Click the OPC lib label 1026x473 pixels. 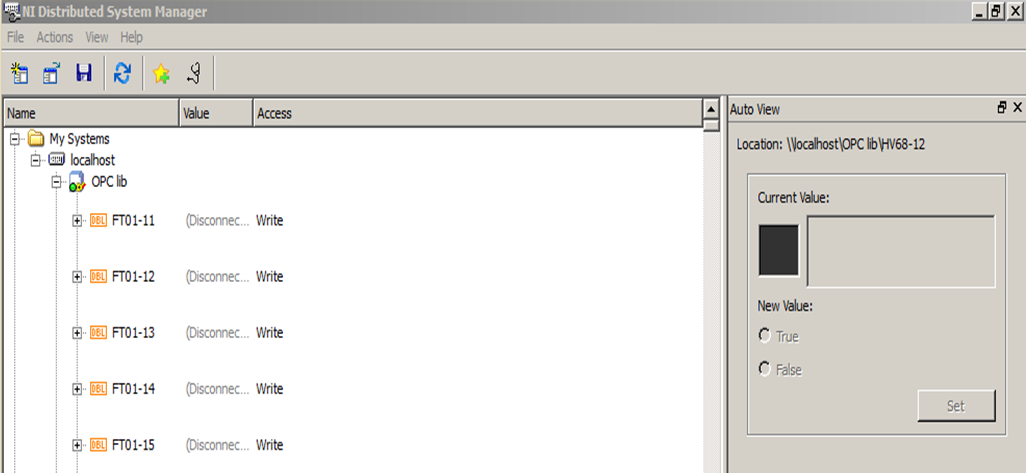[109, 182]
